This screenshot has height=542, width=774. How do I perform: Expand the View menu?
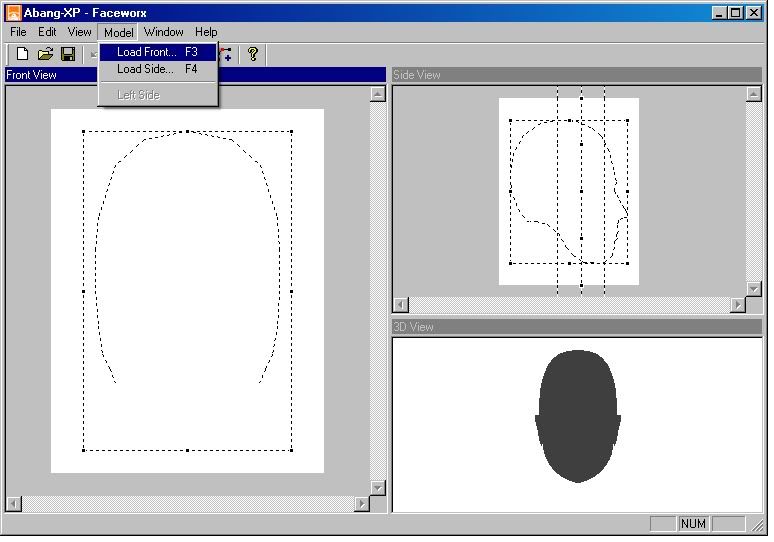tap(79, 32)
